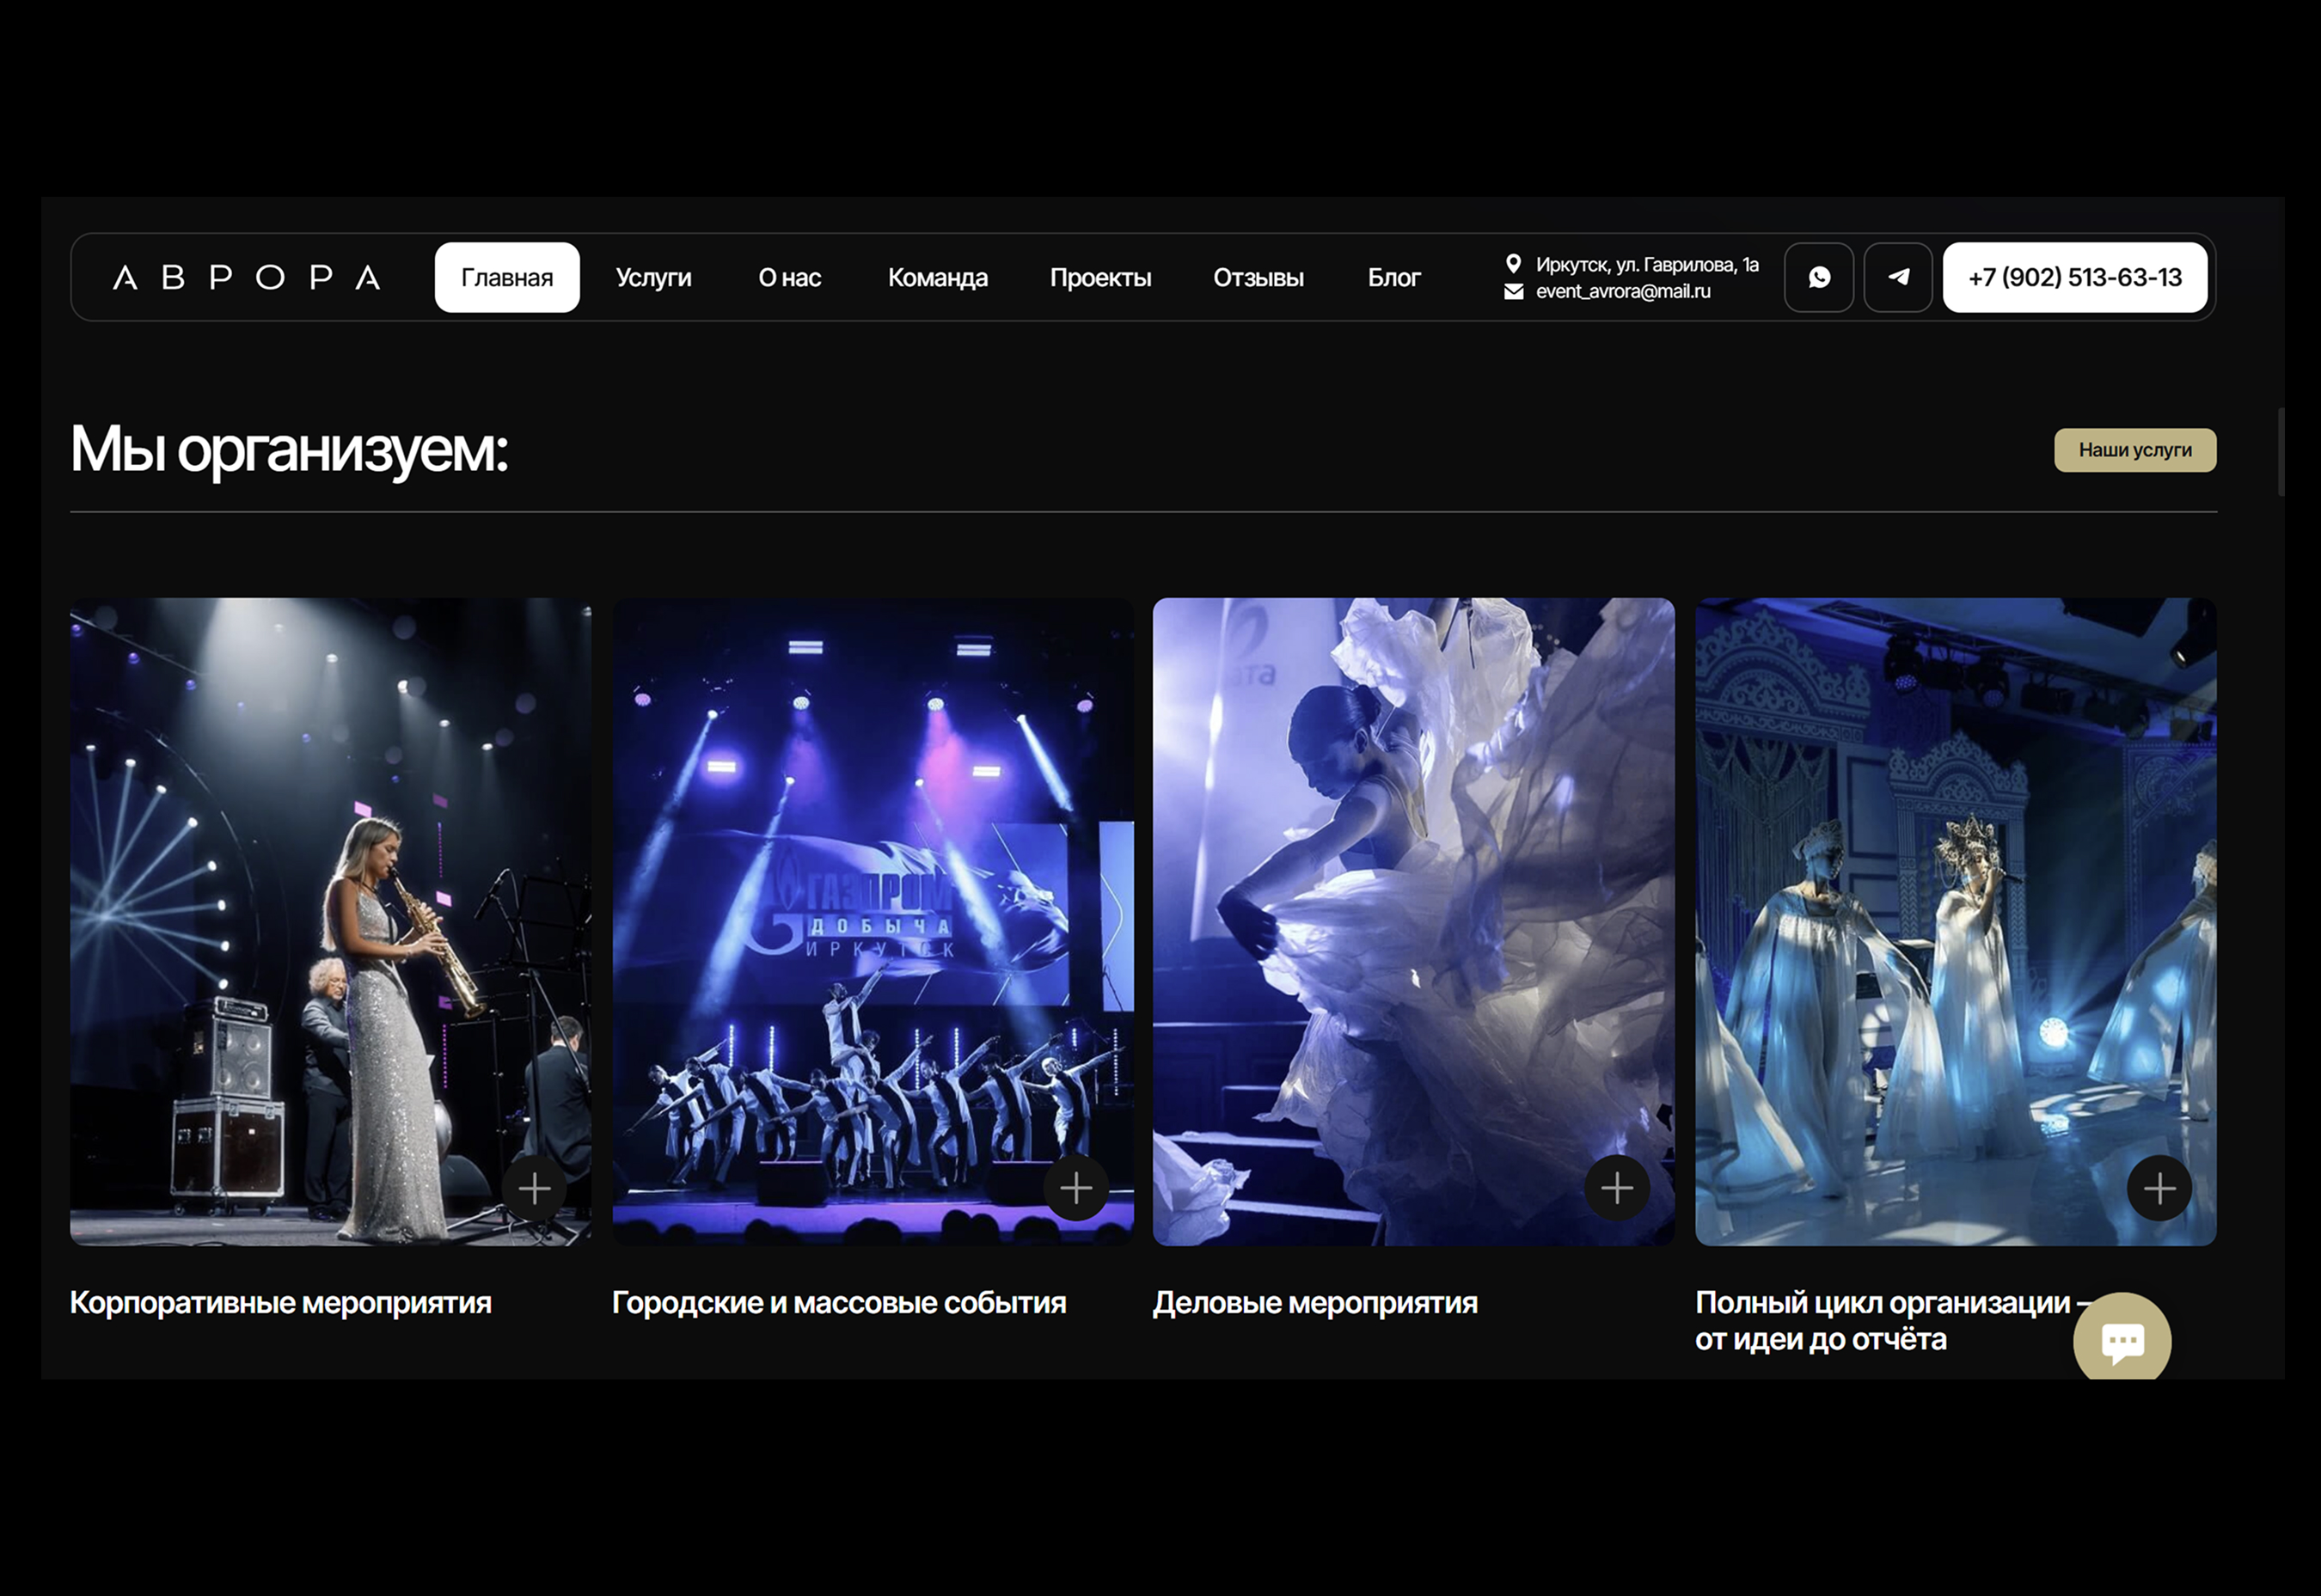Click the АВРОРА logo

tap(246, 277)
